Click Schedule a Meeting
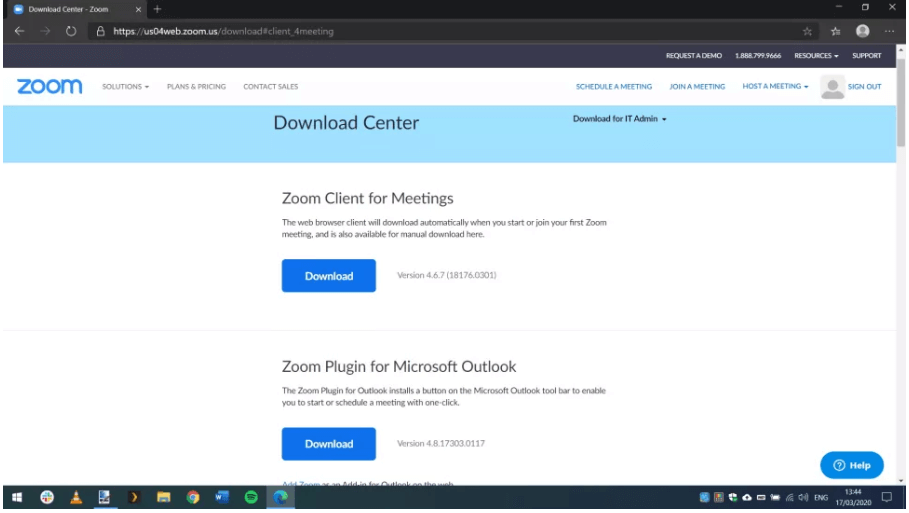909x513 pixels. pos(613,86)
